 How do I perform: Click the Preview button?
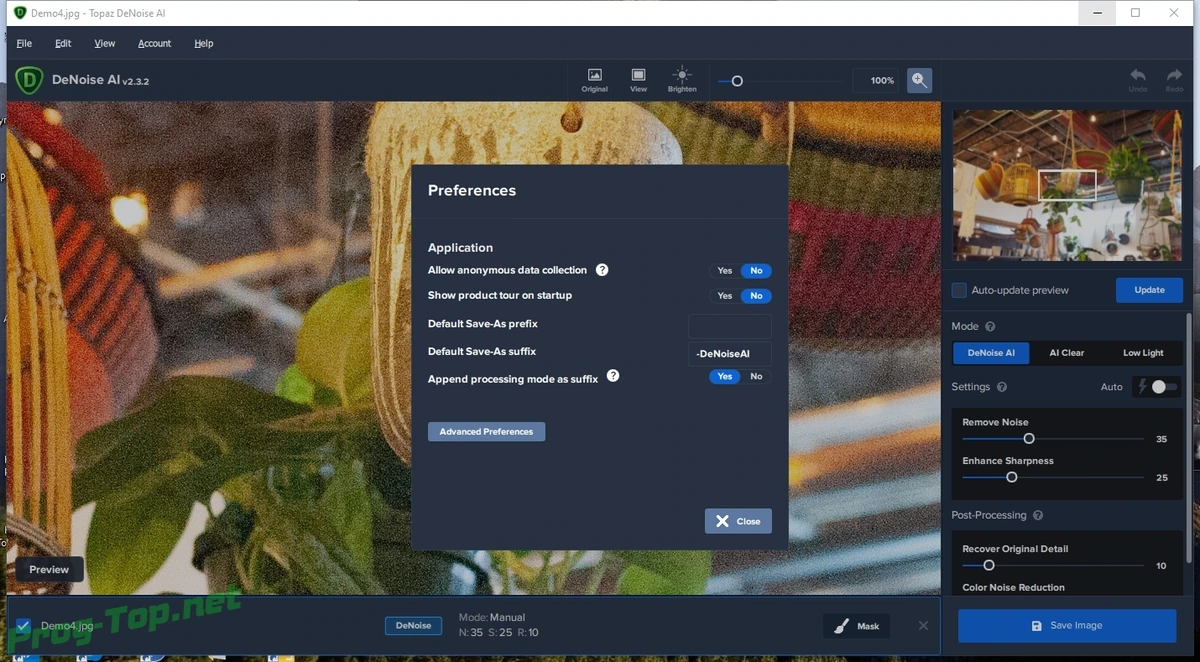(49, 570)
